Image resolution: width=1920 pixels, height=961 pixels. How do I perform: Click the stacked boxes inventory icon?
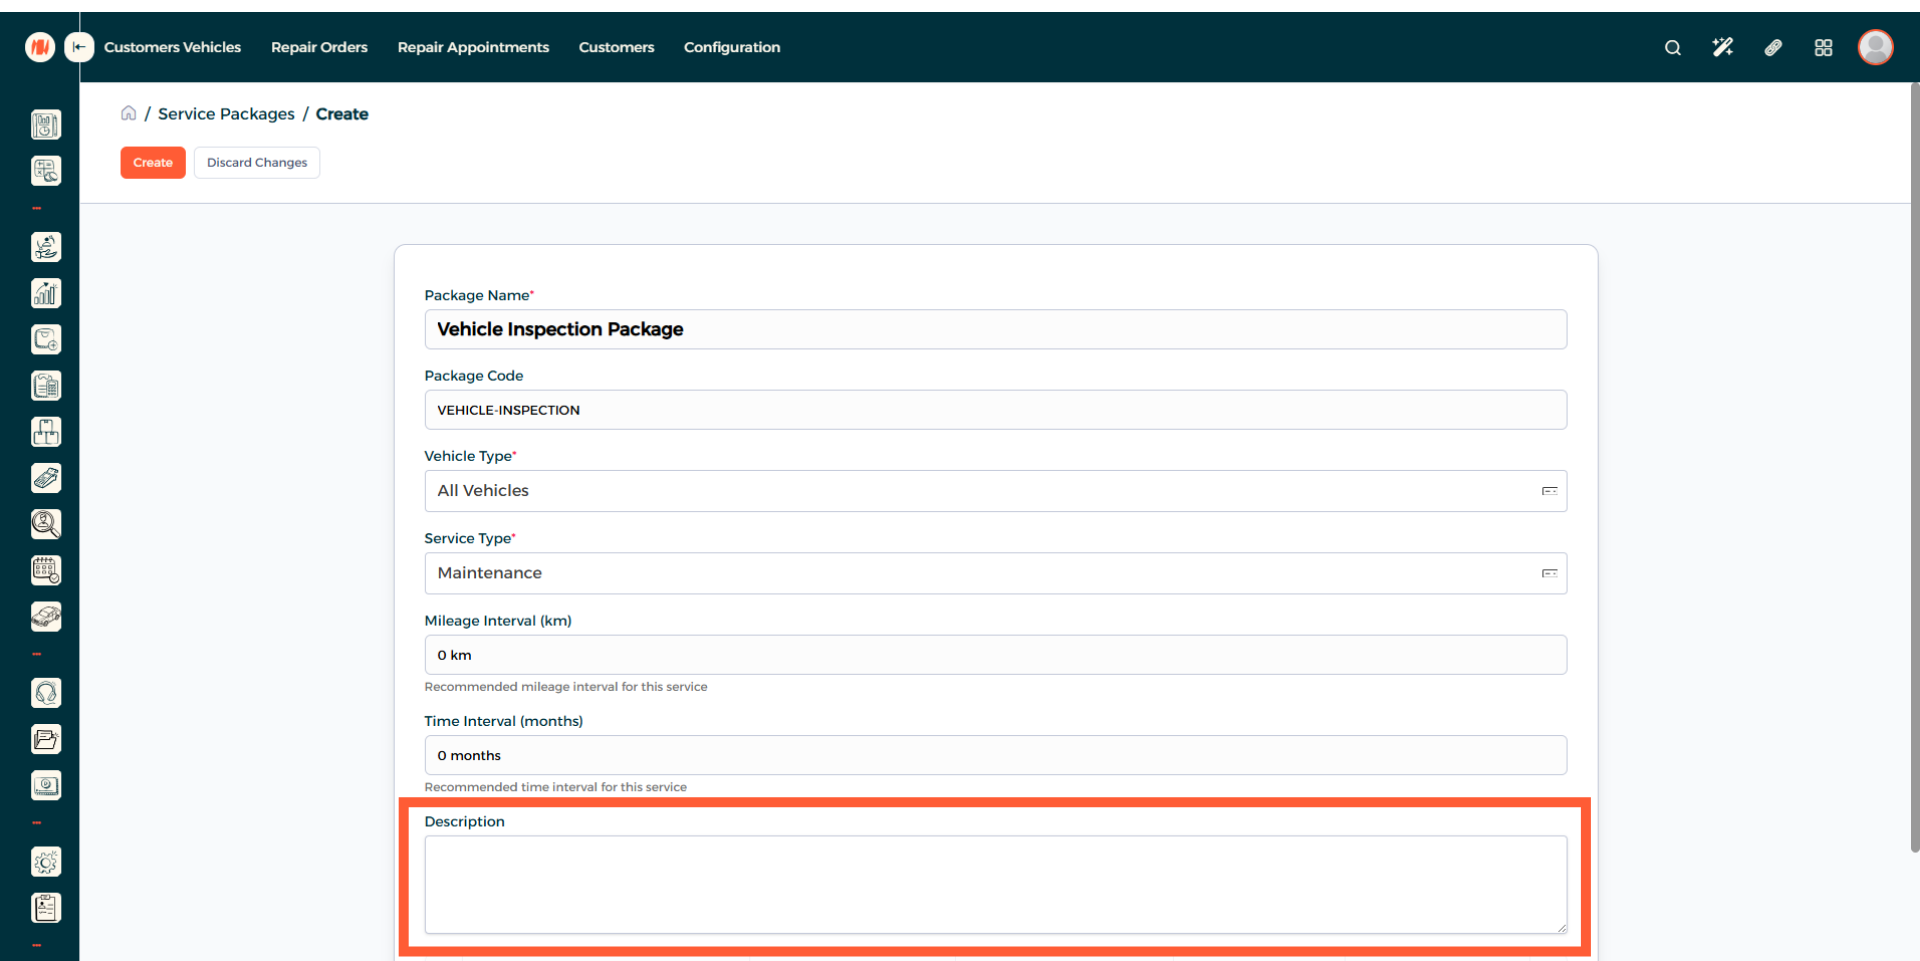(46, 432)
